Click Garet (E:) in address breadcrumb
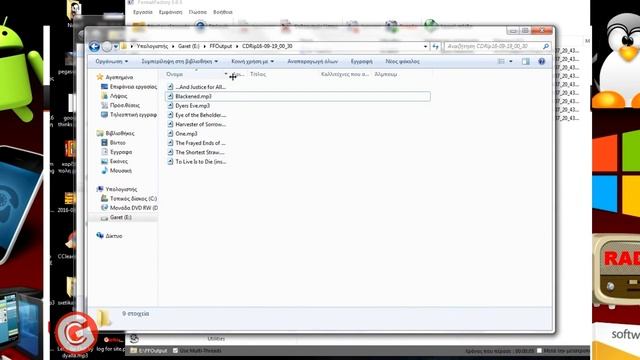Image resolution: width=640 pixels, height=360 pixels. point(189,47)
